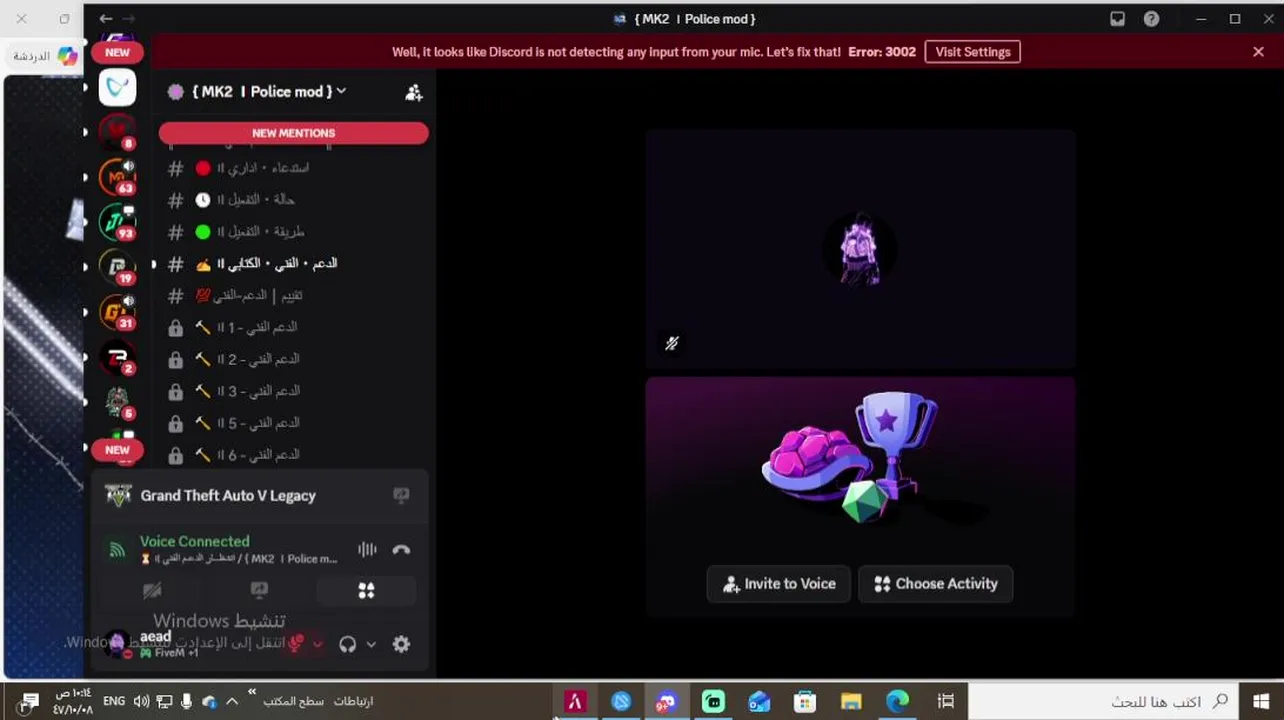Viewport: 1284px width, 720px height.
Task: Open Microsoft Edge from the taskbar
Action: [897, 702]
